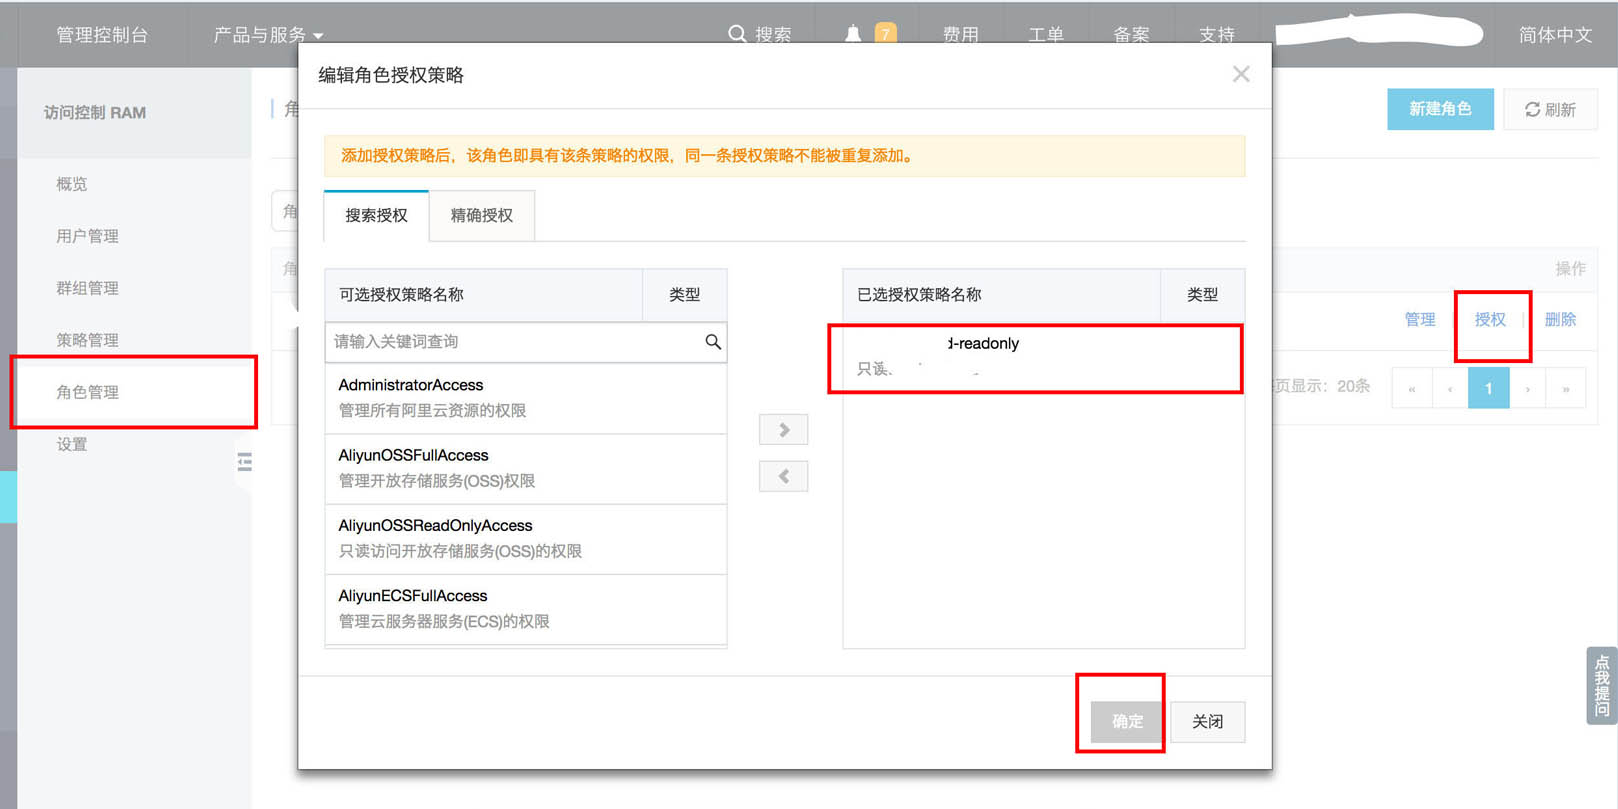The image size is (1618, 809).
Task: Open 概览 in the RAM sidebar
Action: (x=72, y=184)
